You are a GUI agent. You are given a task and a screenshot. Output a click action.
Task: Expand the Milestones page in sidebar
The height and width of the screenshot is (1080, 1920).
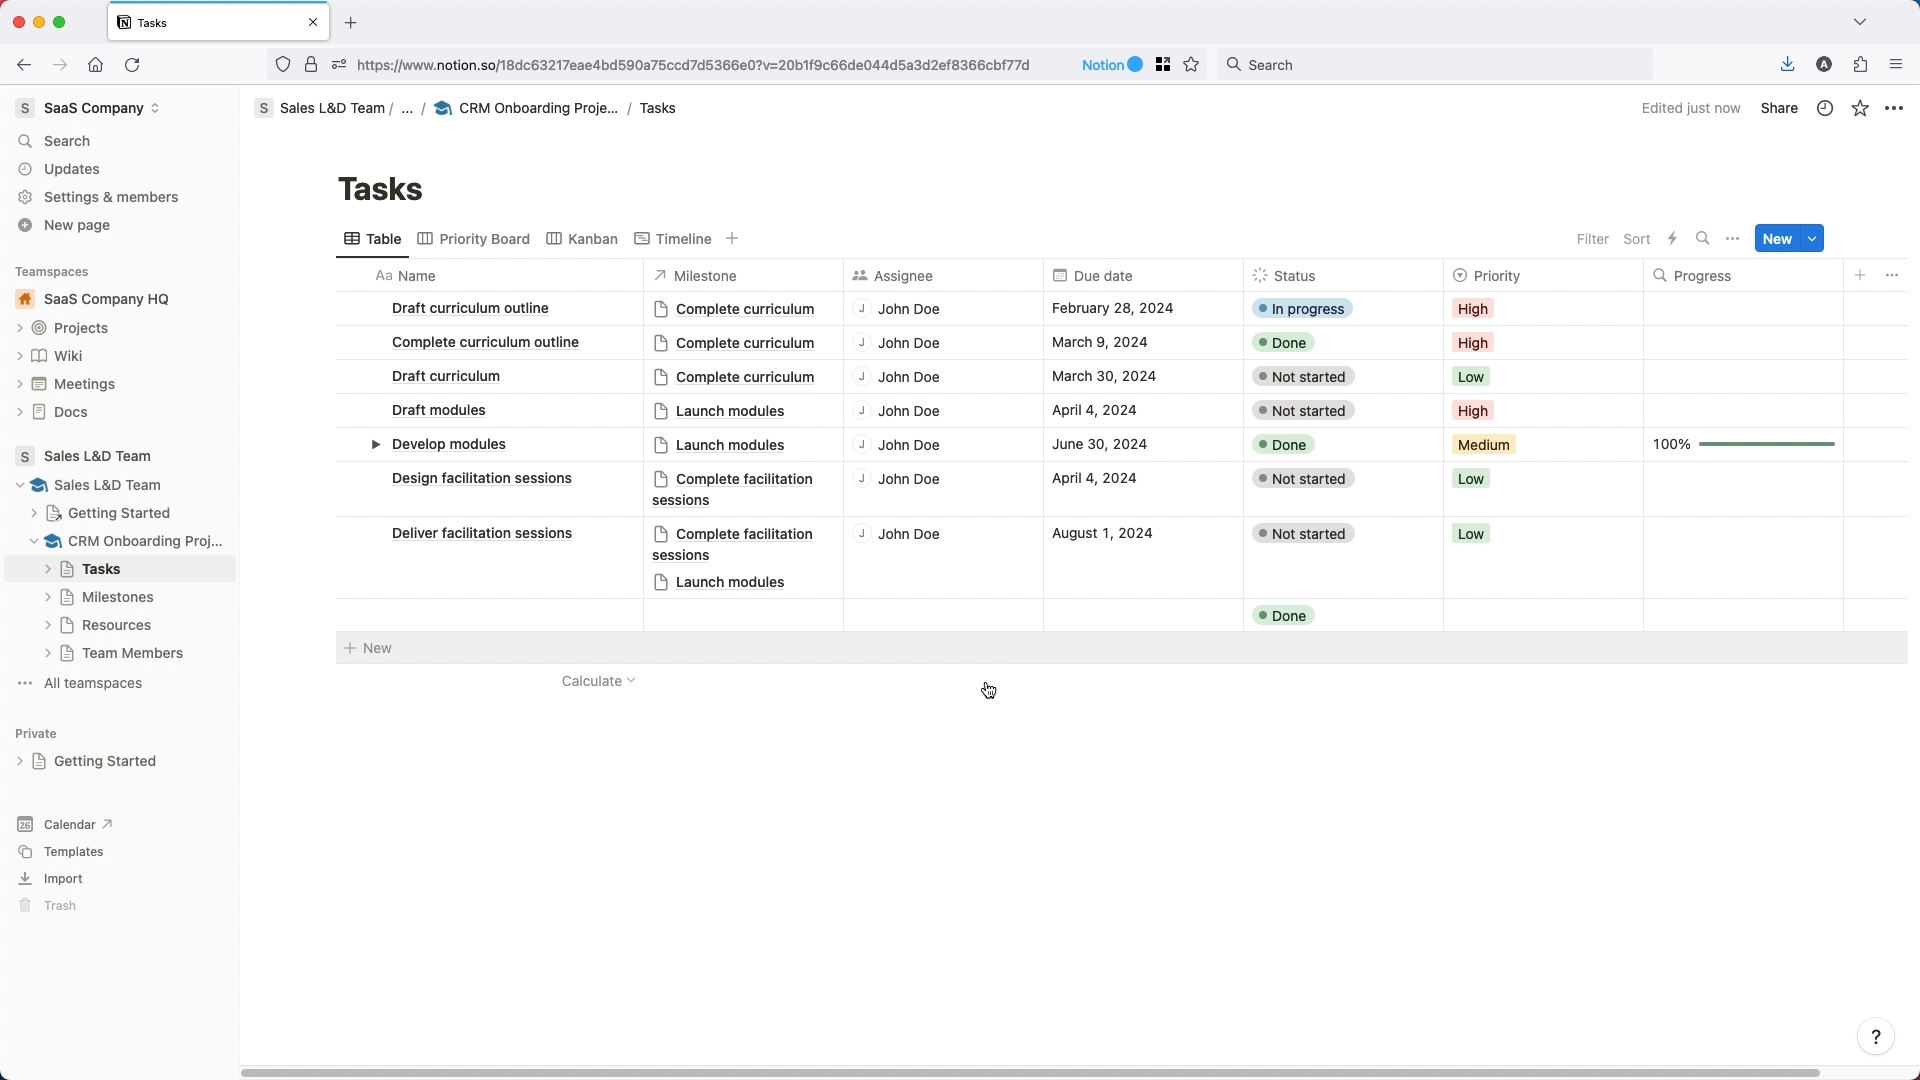(x=48, y=597)
